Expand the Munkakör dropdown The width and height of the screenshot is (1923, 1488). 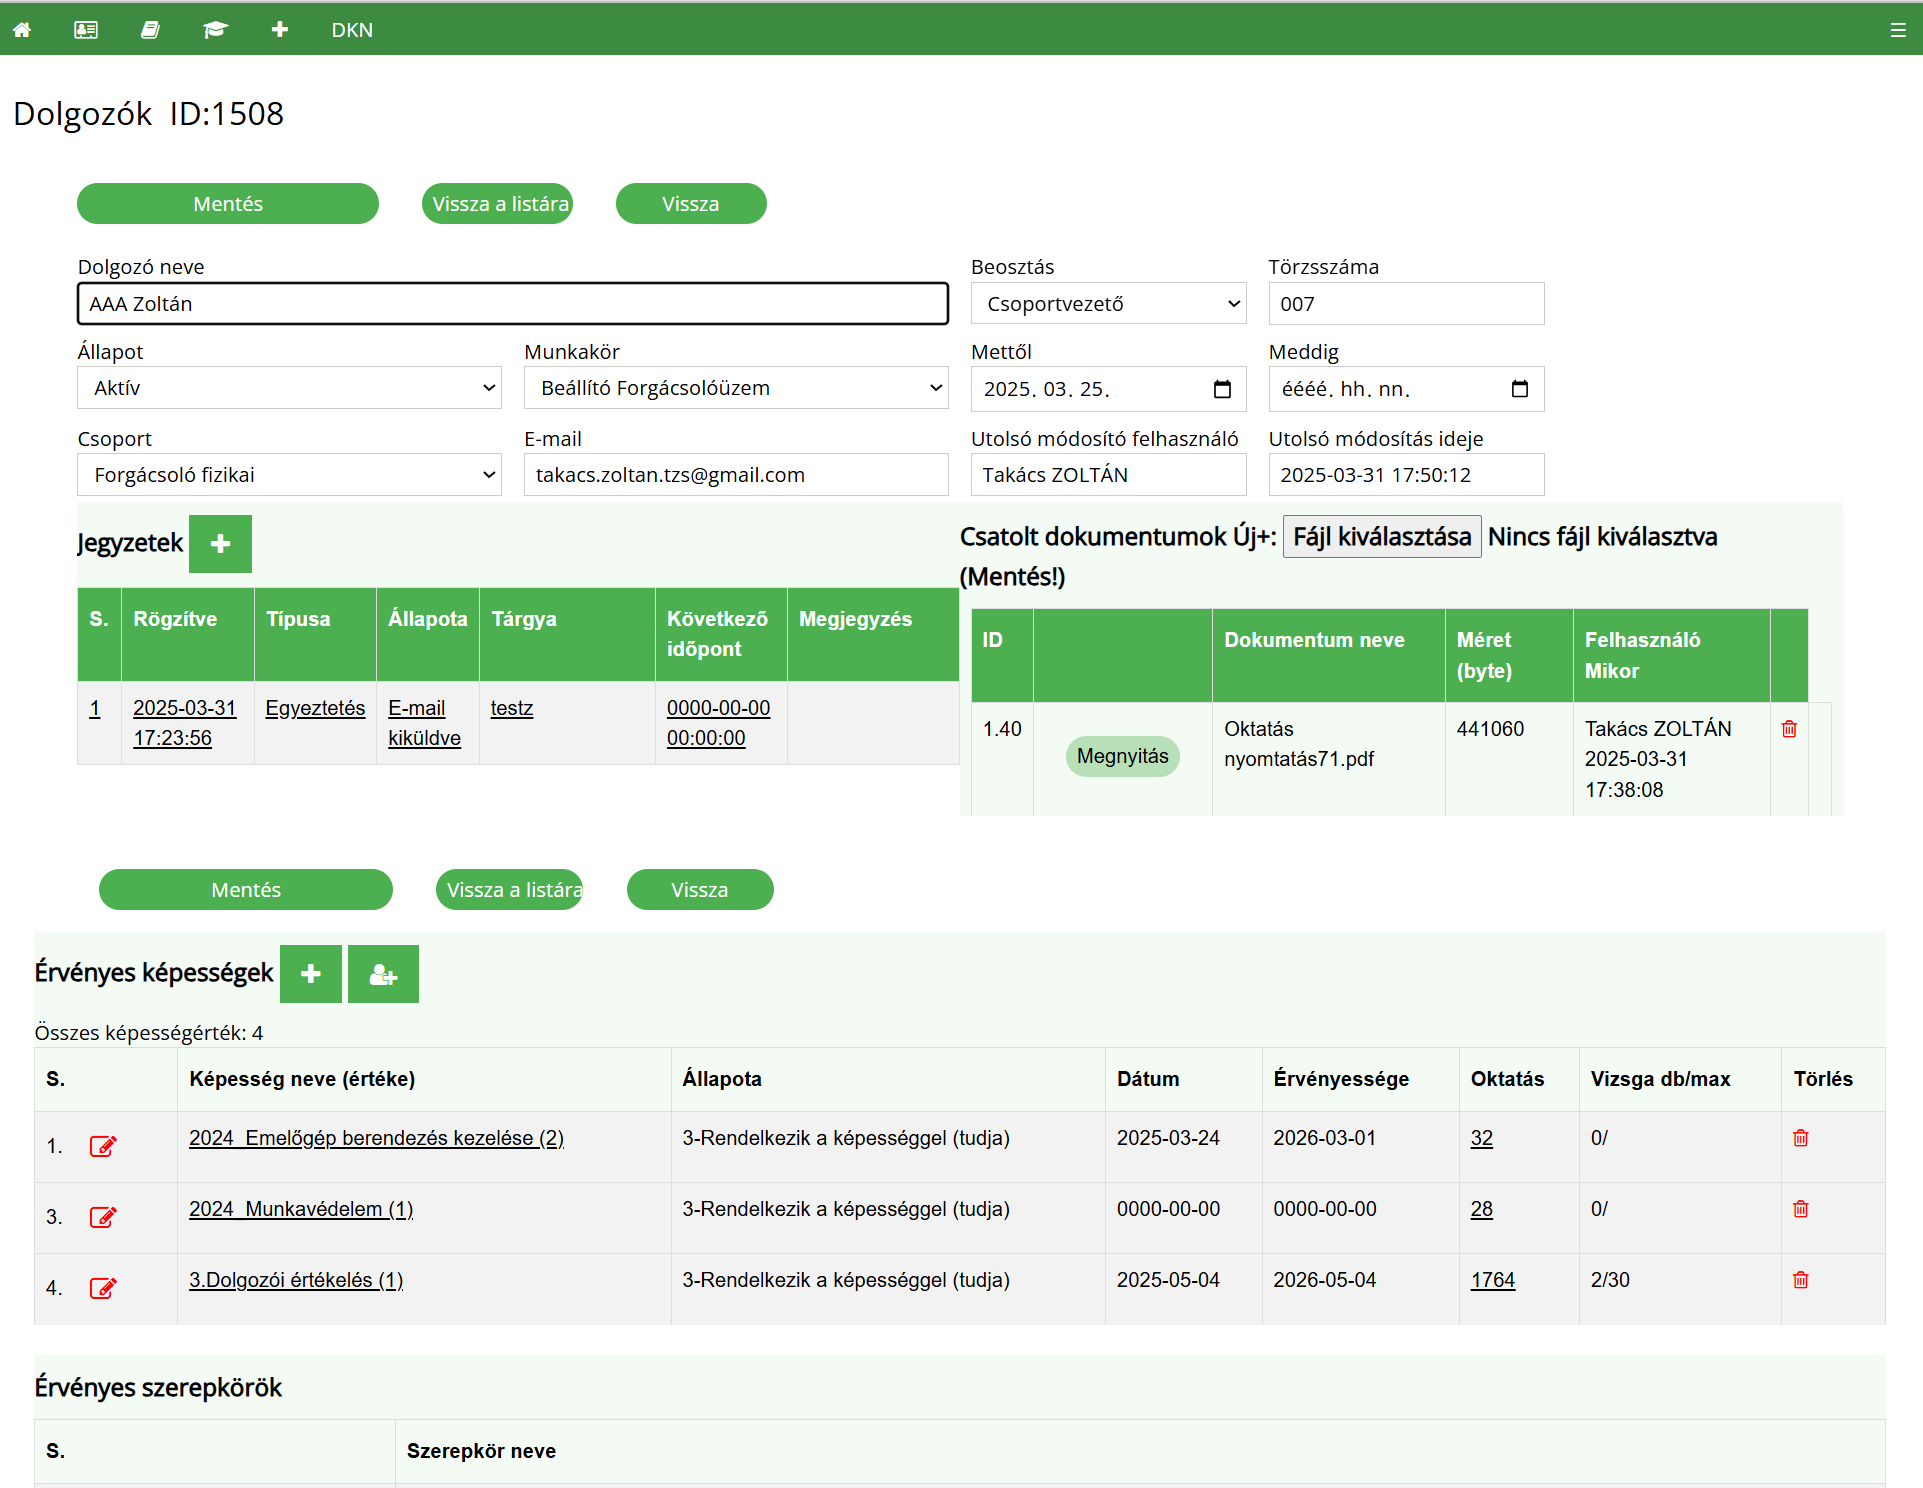point(736,388)
